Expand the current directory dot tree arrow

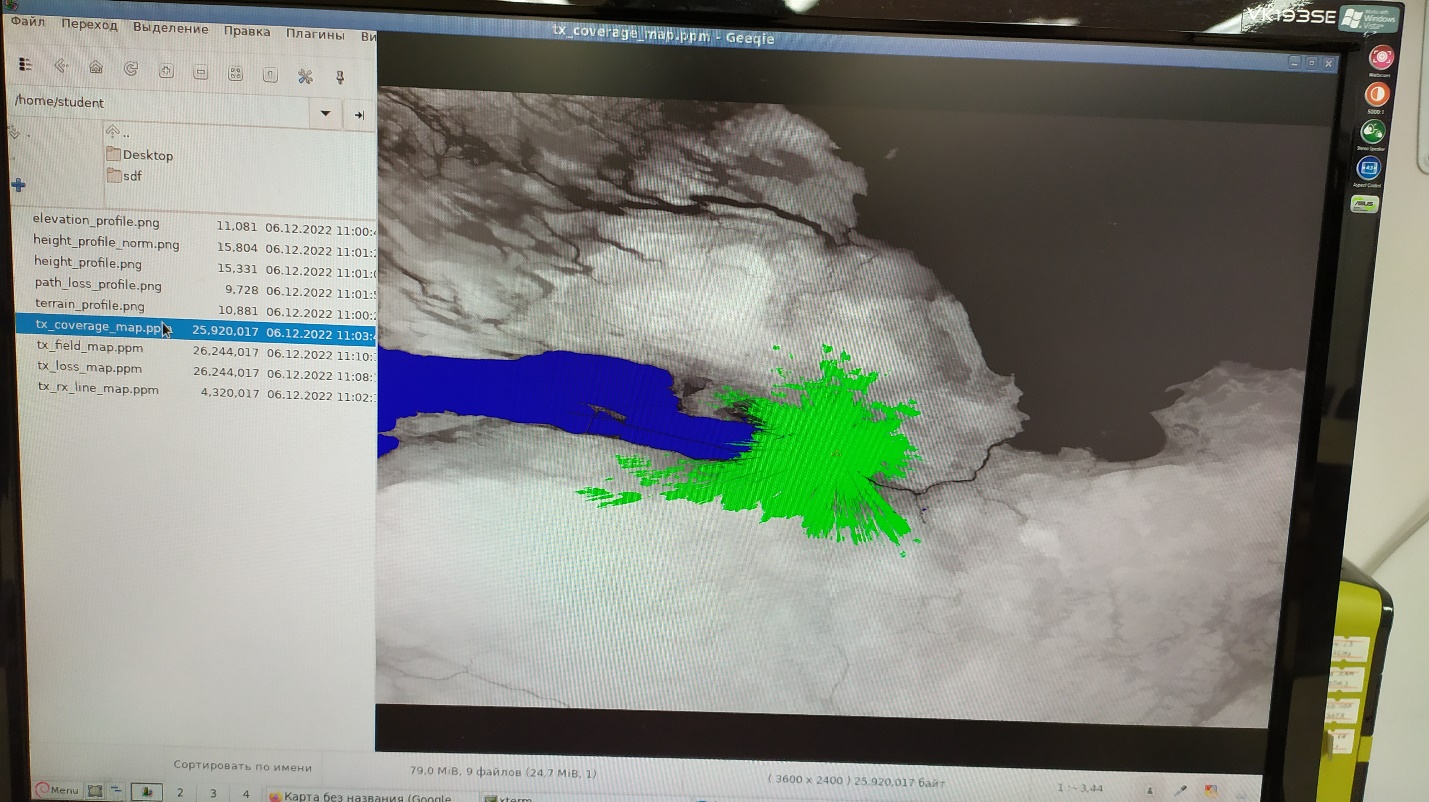pos(12,133)
